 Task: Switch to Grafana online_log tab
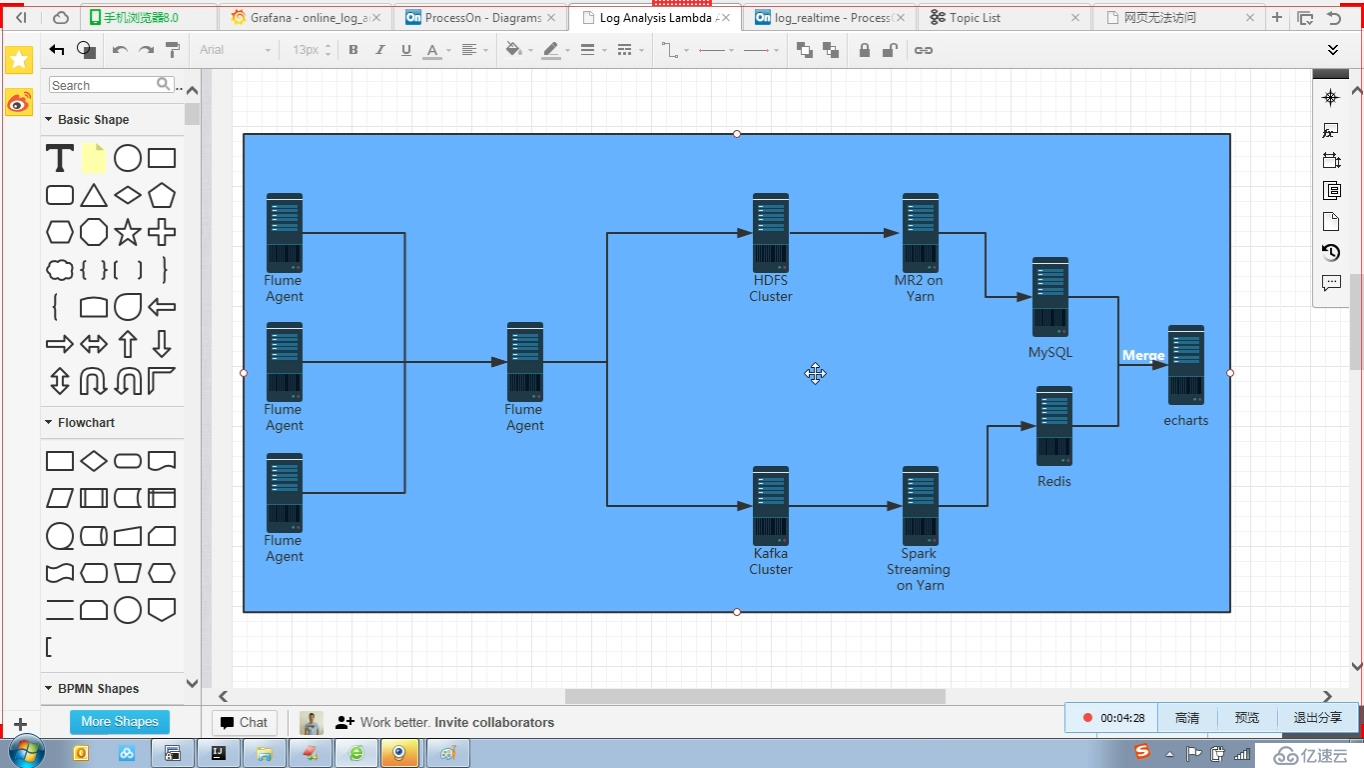pos(306,17)
